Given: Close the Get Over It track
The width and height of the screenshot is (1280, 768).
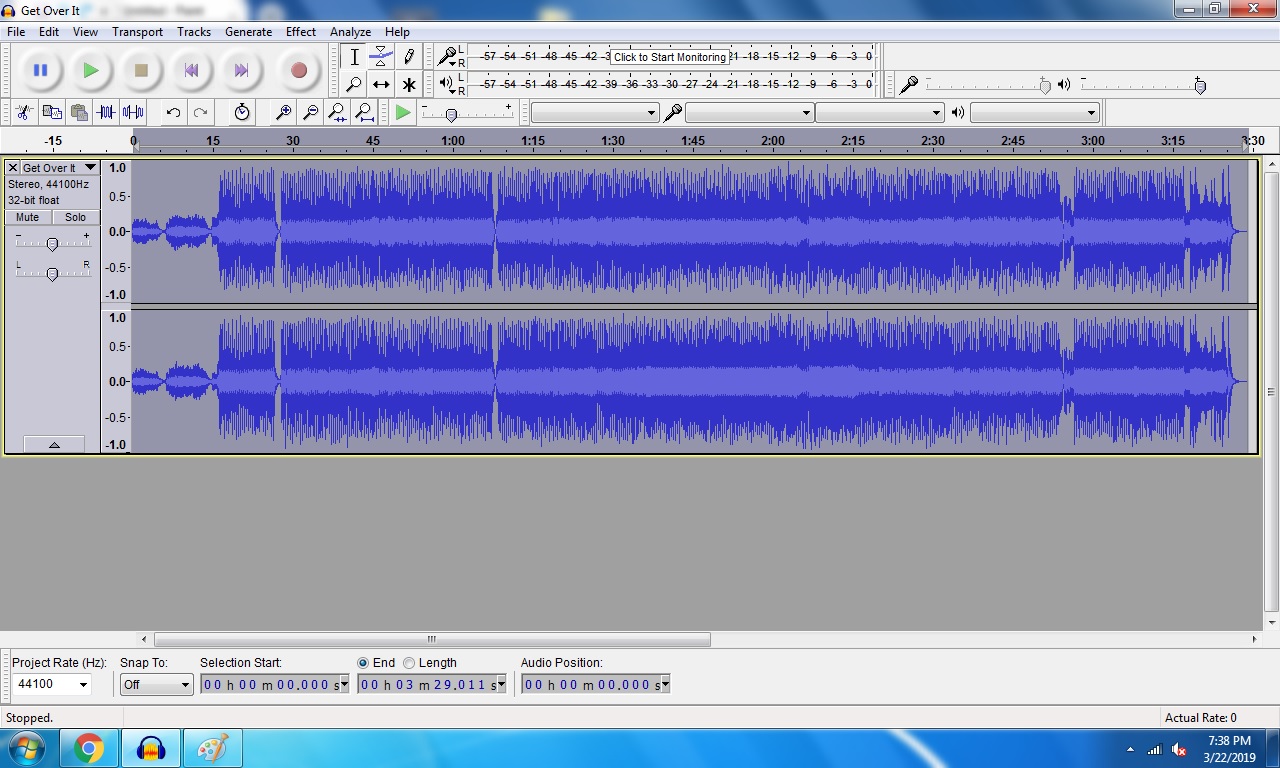Looking at the screenshot, I should tap(13, 168).
